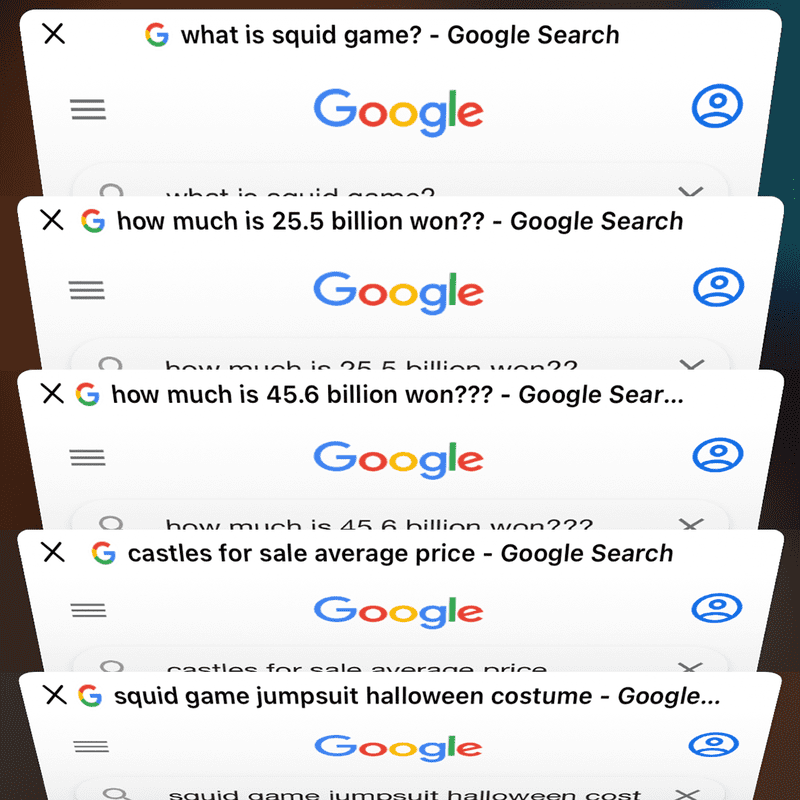Close the '45.6 billion won' tab
Viewport: 800px width, 800px height.
click(53, 394)
